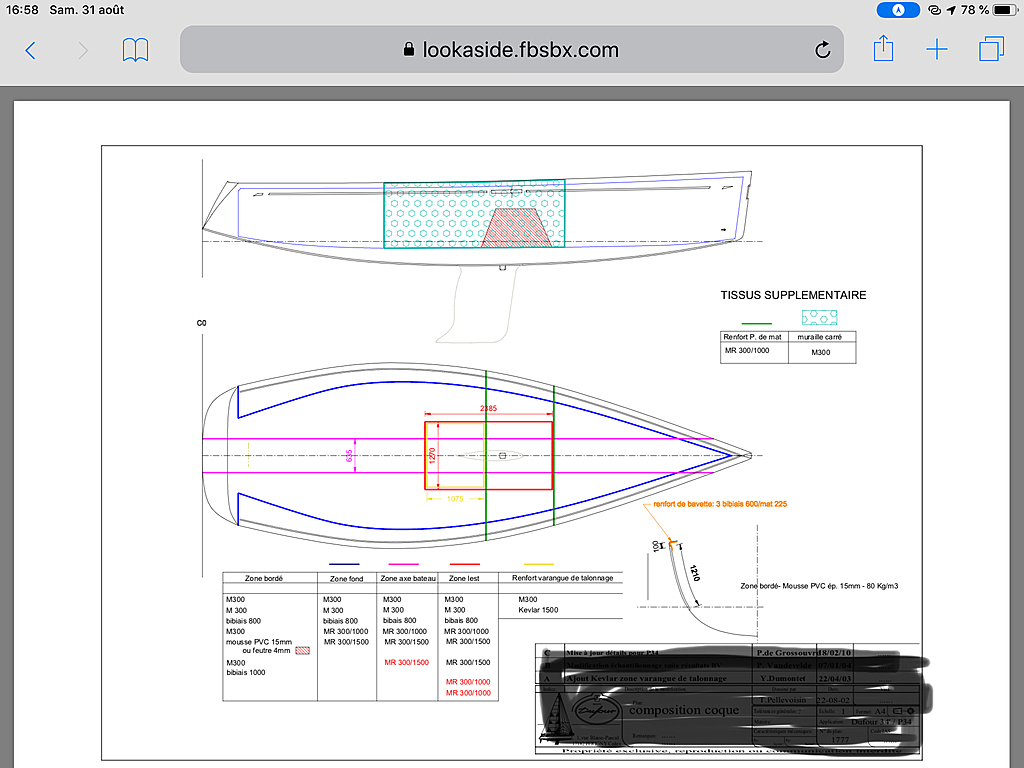Click the 1210 dimension in the section detail
Image resolution: width=1024 pixels, height=768 pixels.
tap(694, 573)
